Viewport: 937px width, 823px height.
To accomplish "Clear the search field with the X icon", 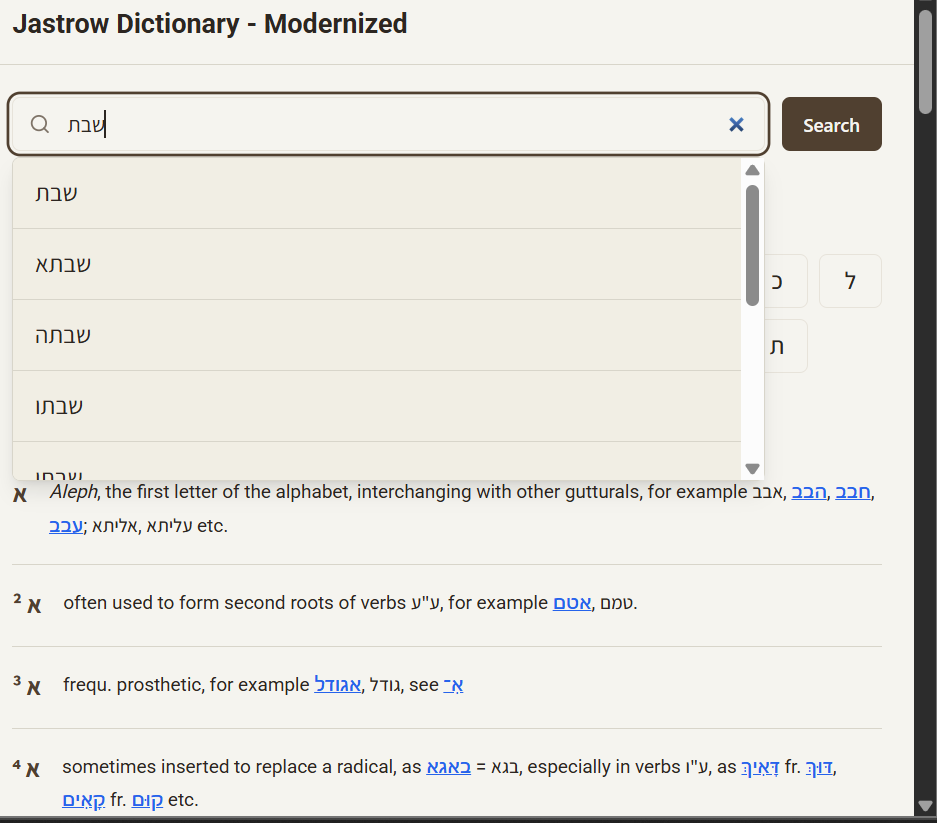I will (736, 124).
